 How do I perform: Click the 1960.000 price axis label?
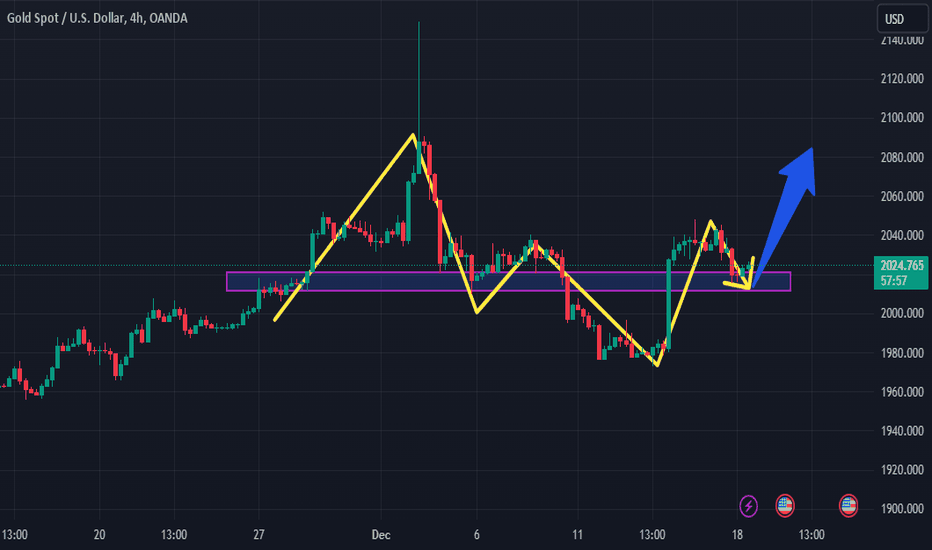(x=902, y=392)
